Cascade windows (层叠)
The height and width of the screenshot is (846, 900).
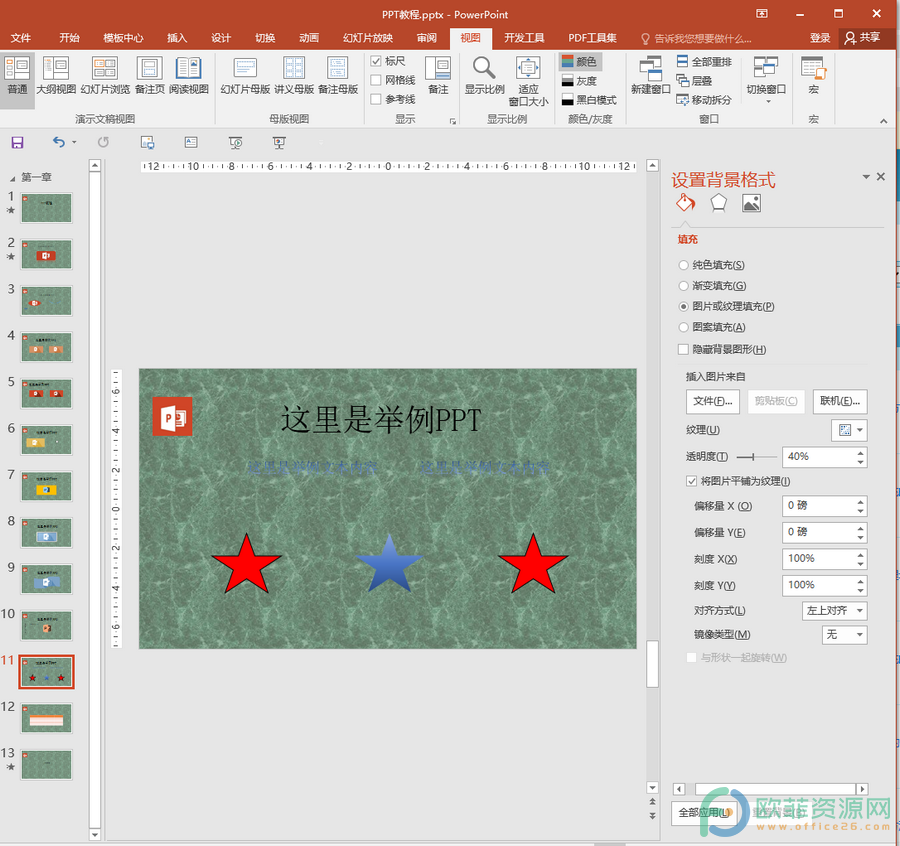[x=695, y=81]
